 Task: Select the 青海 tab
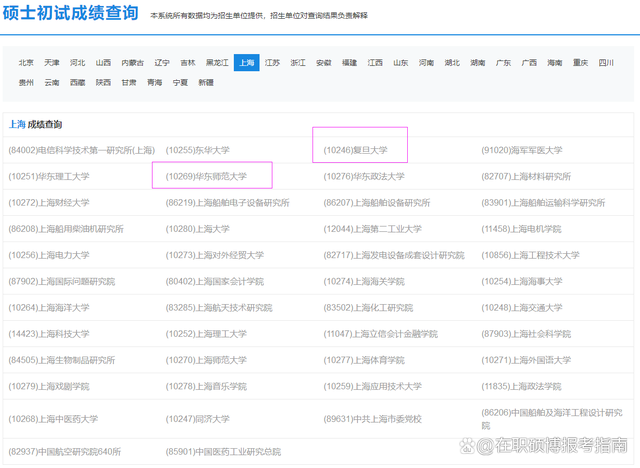(155, 82)
